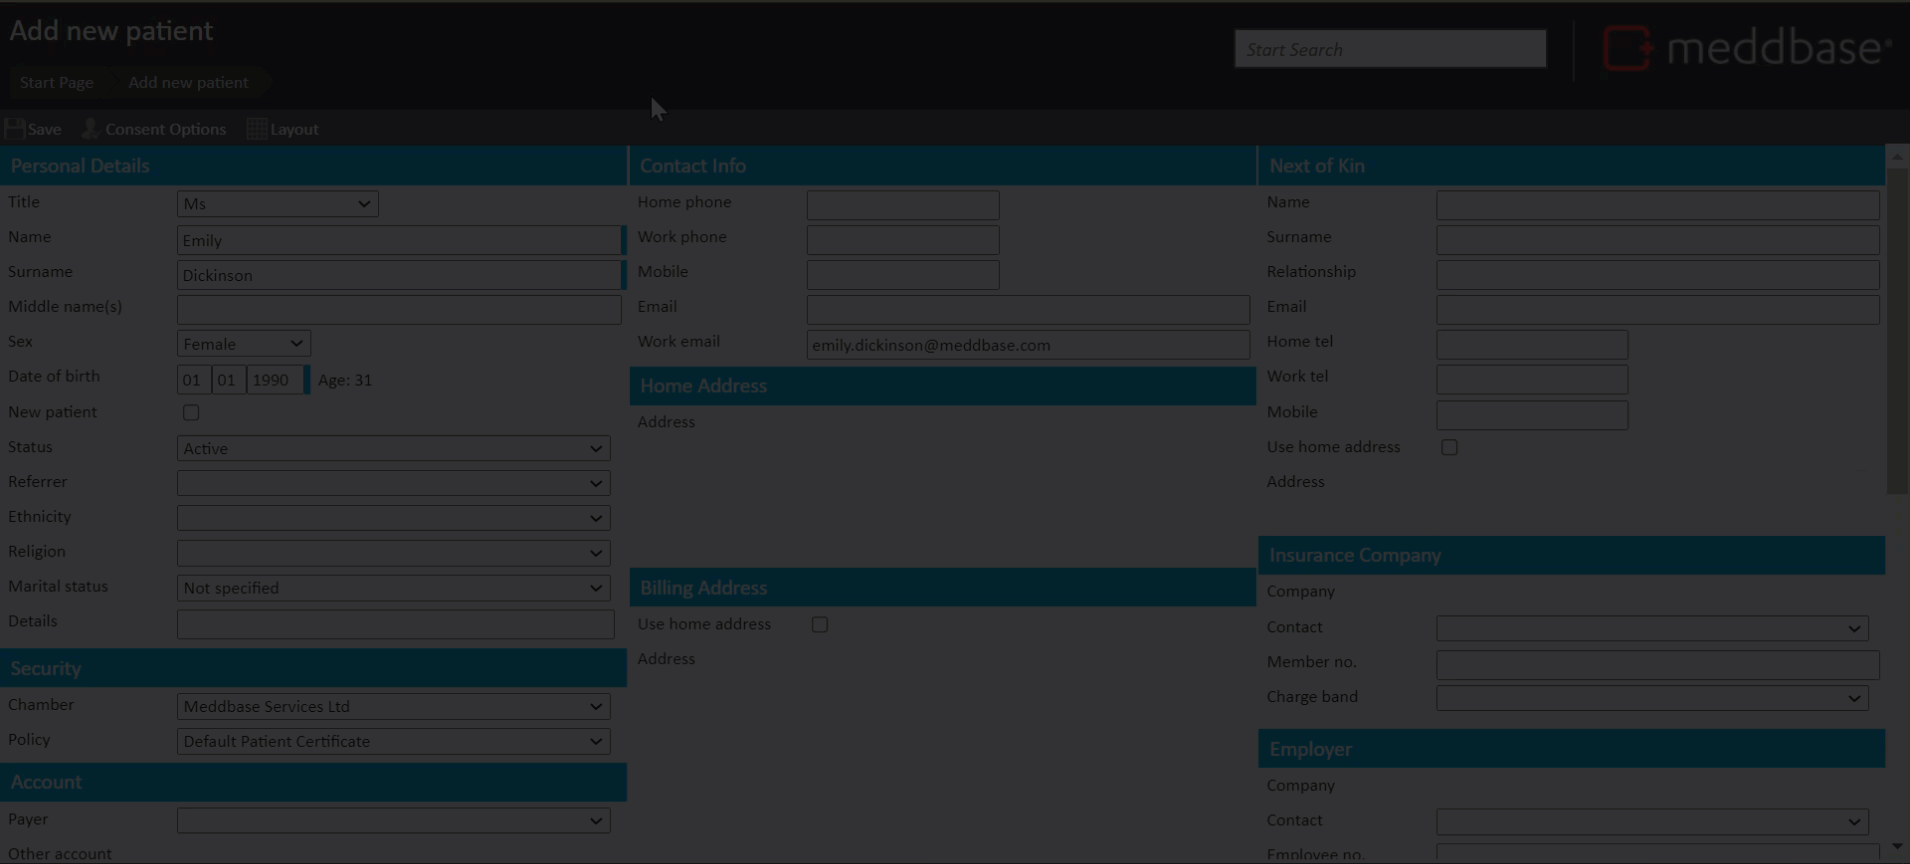Click the Save disk icon
This screenshot has width=1910, height=864.
(x=15, y=129)
